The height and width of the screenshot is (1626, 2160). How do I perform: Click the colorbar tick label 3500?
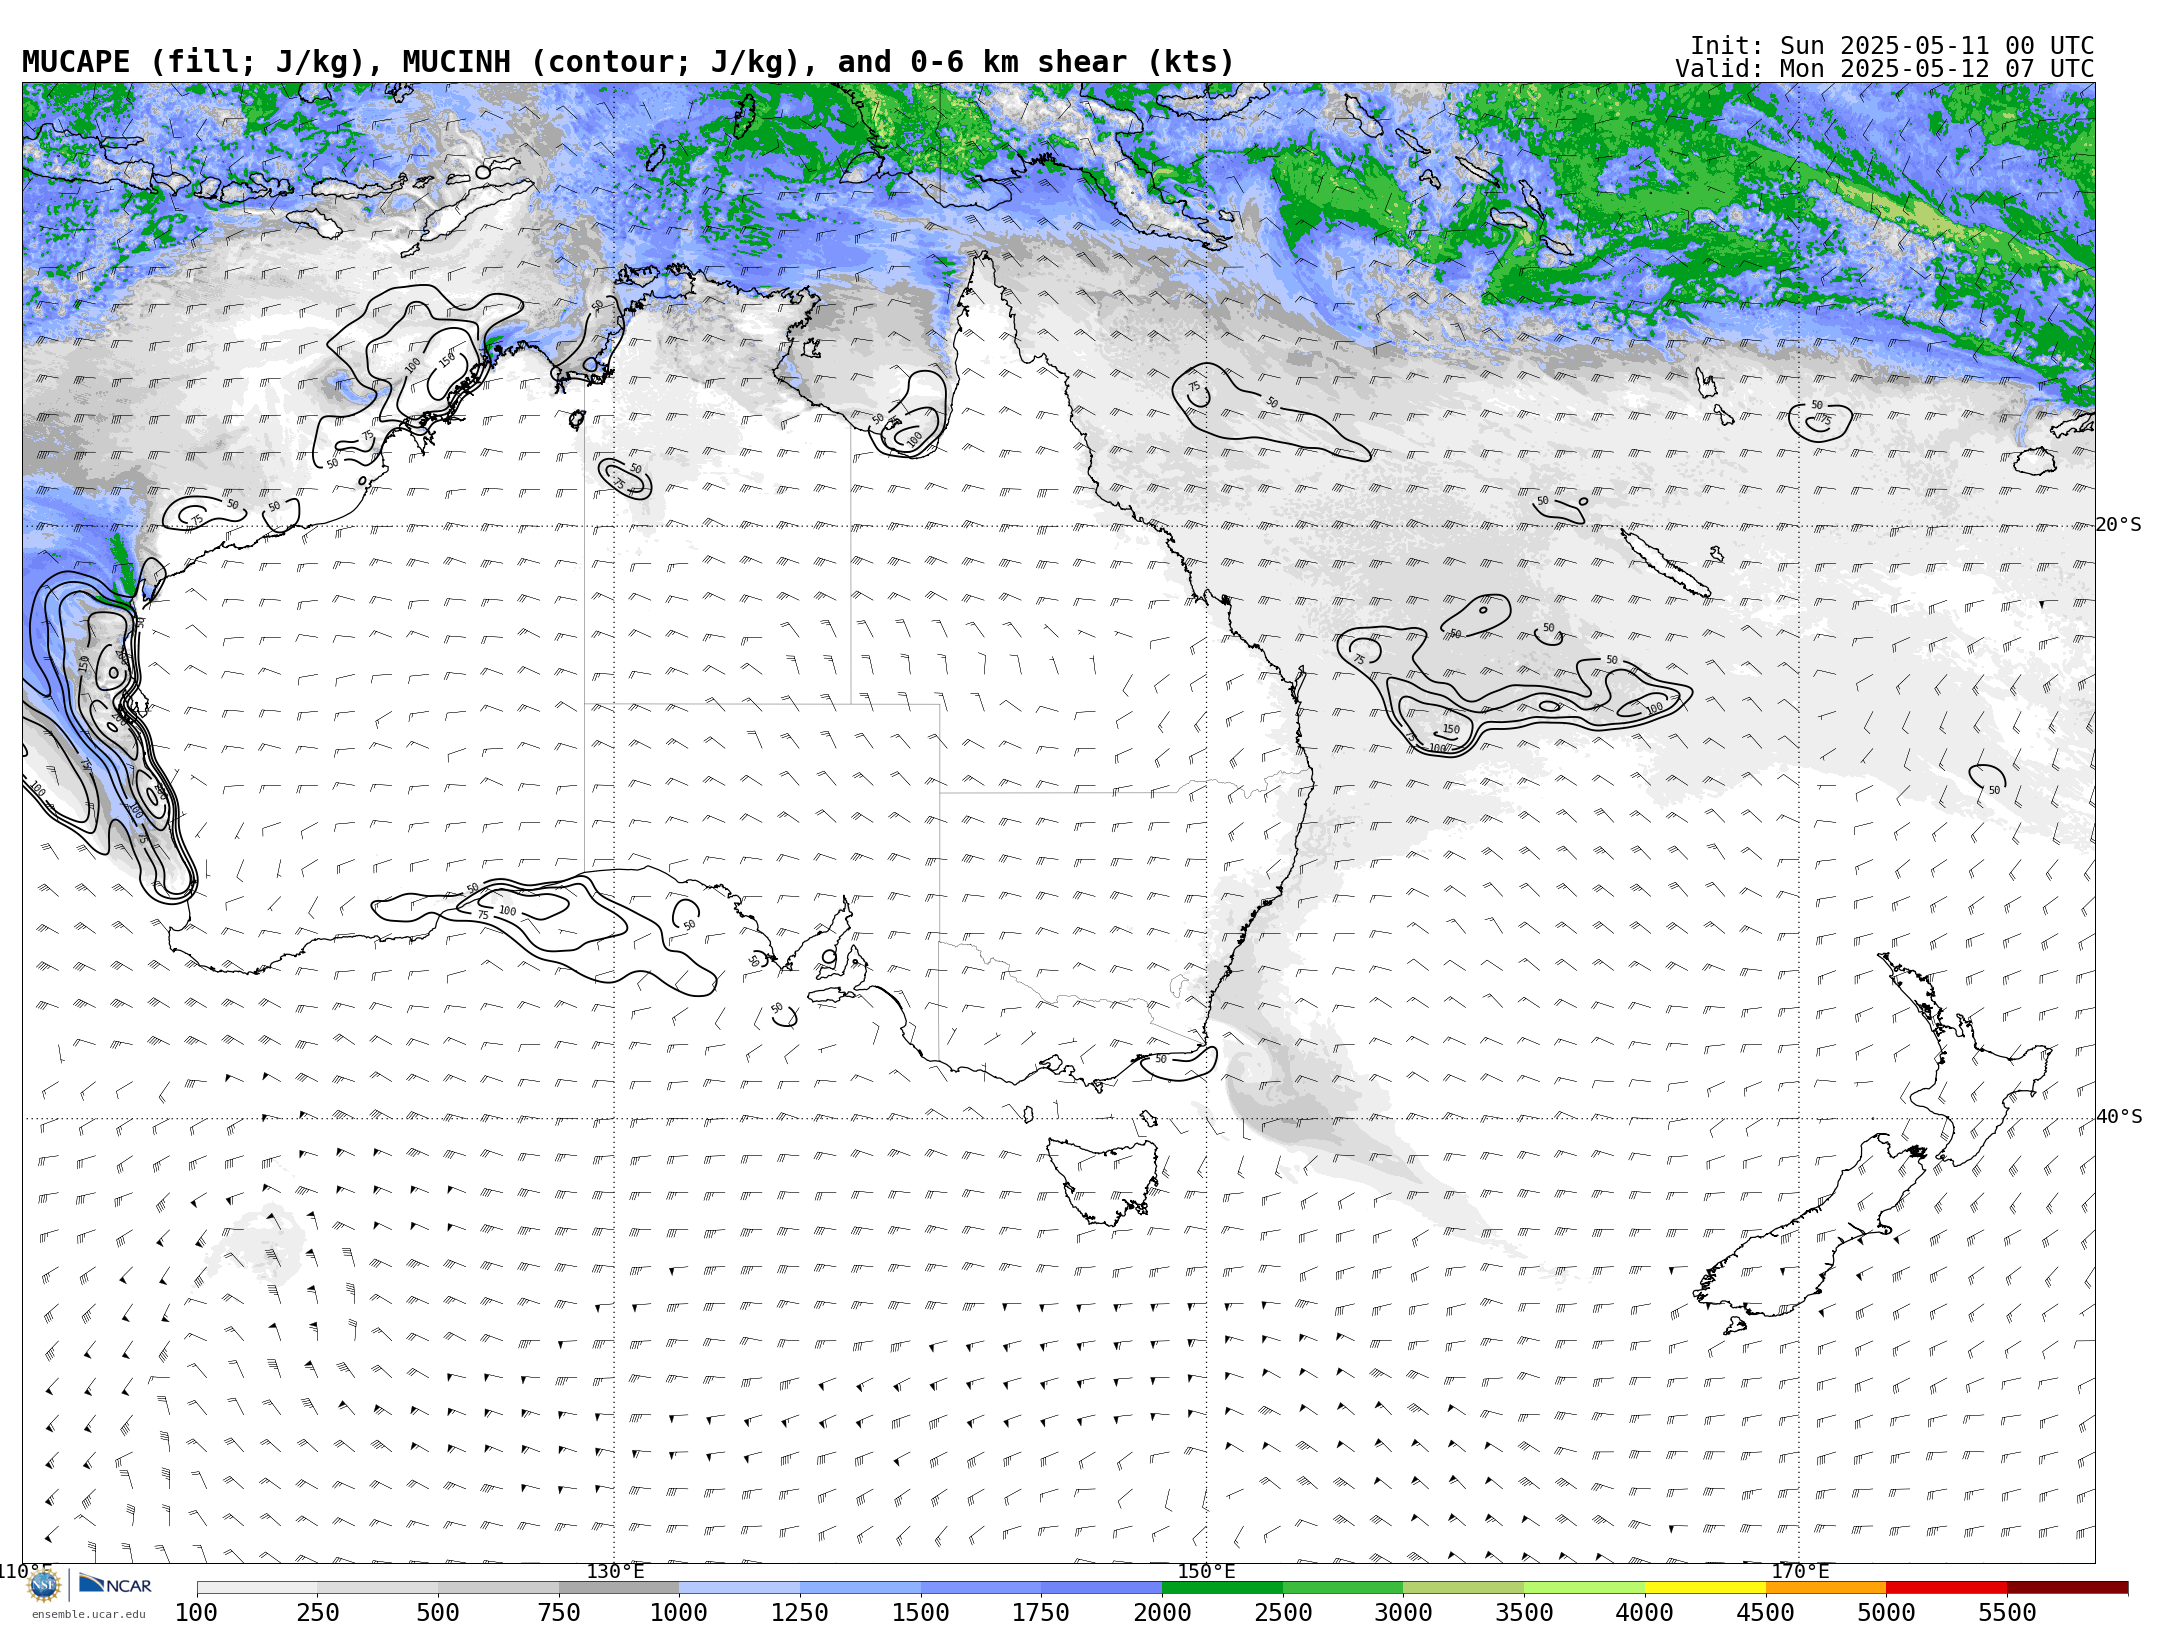(x=1524, y=1613)
